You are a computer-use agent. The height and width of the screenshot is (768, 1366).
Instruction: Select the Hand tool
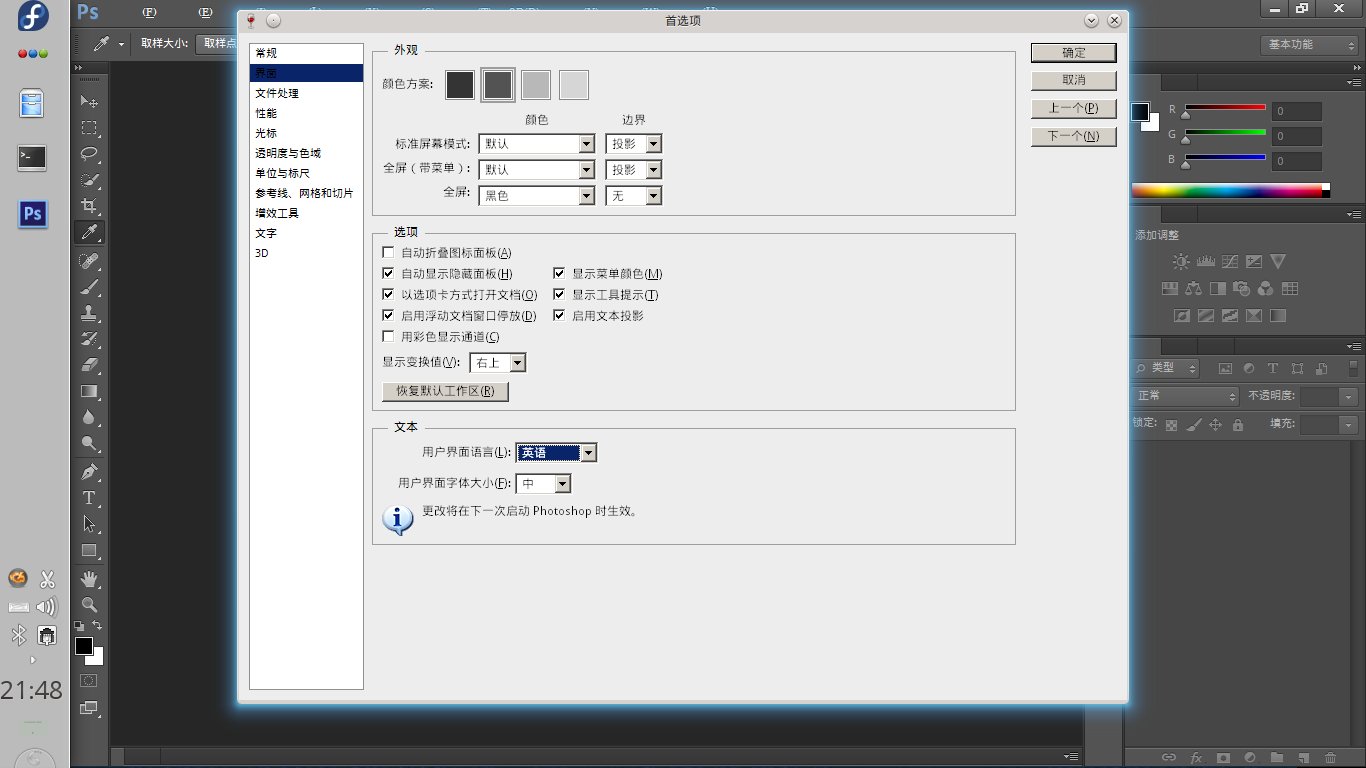pos(89,578)
